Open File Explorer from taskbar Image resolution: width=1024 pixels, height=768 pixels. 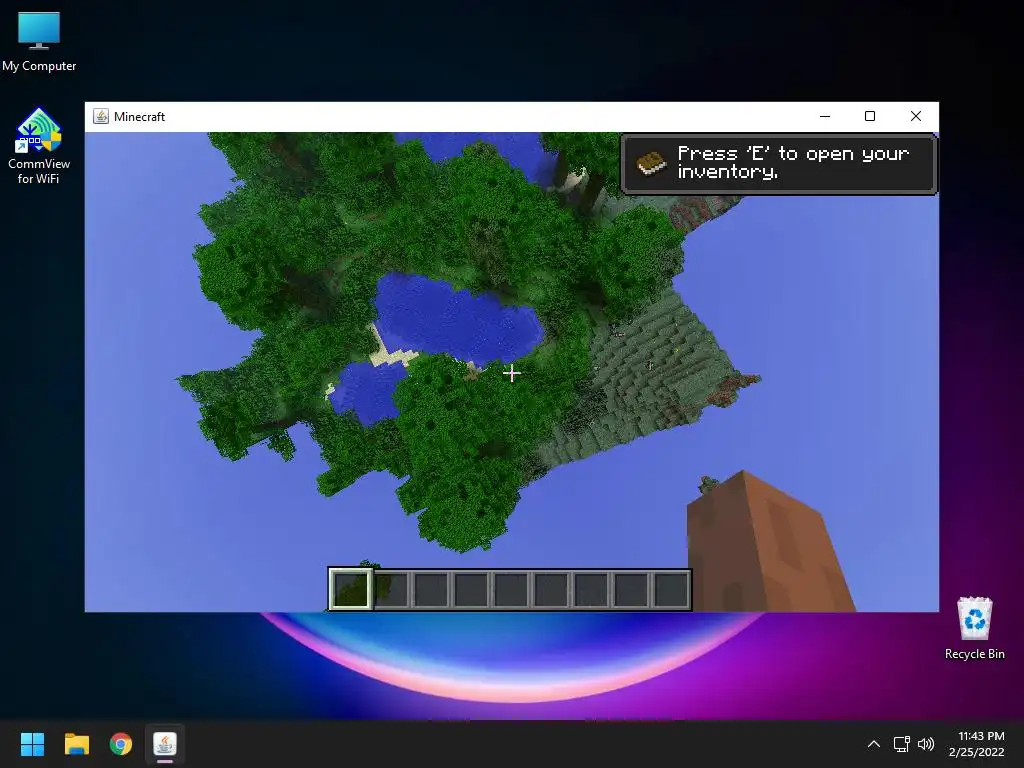pyautogui.click(x=76, y=744)
